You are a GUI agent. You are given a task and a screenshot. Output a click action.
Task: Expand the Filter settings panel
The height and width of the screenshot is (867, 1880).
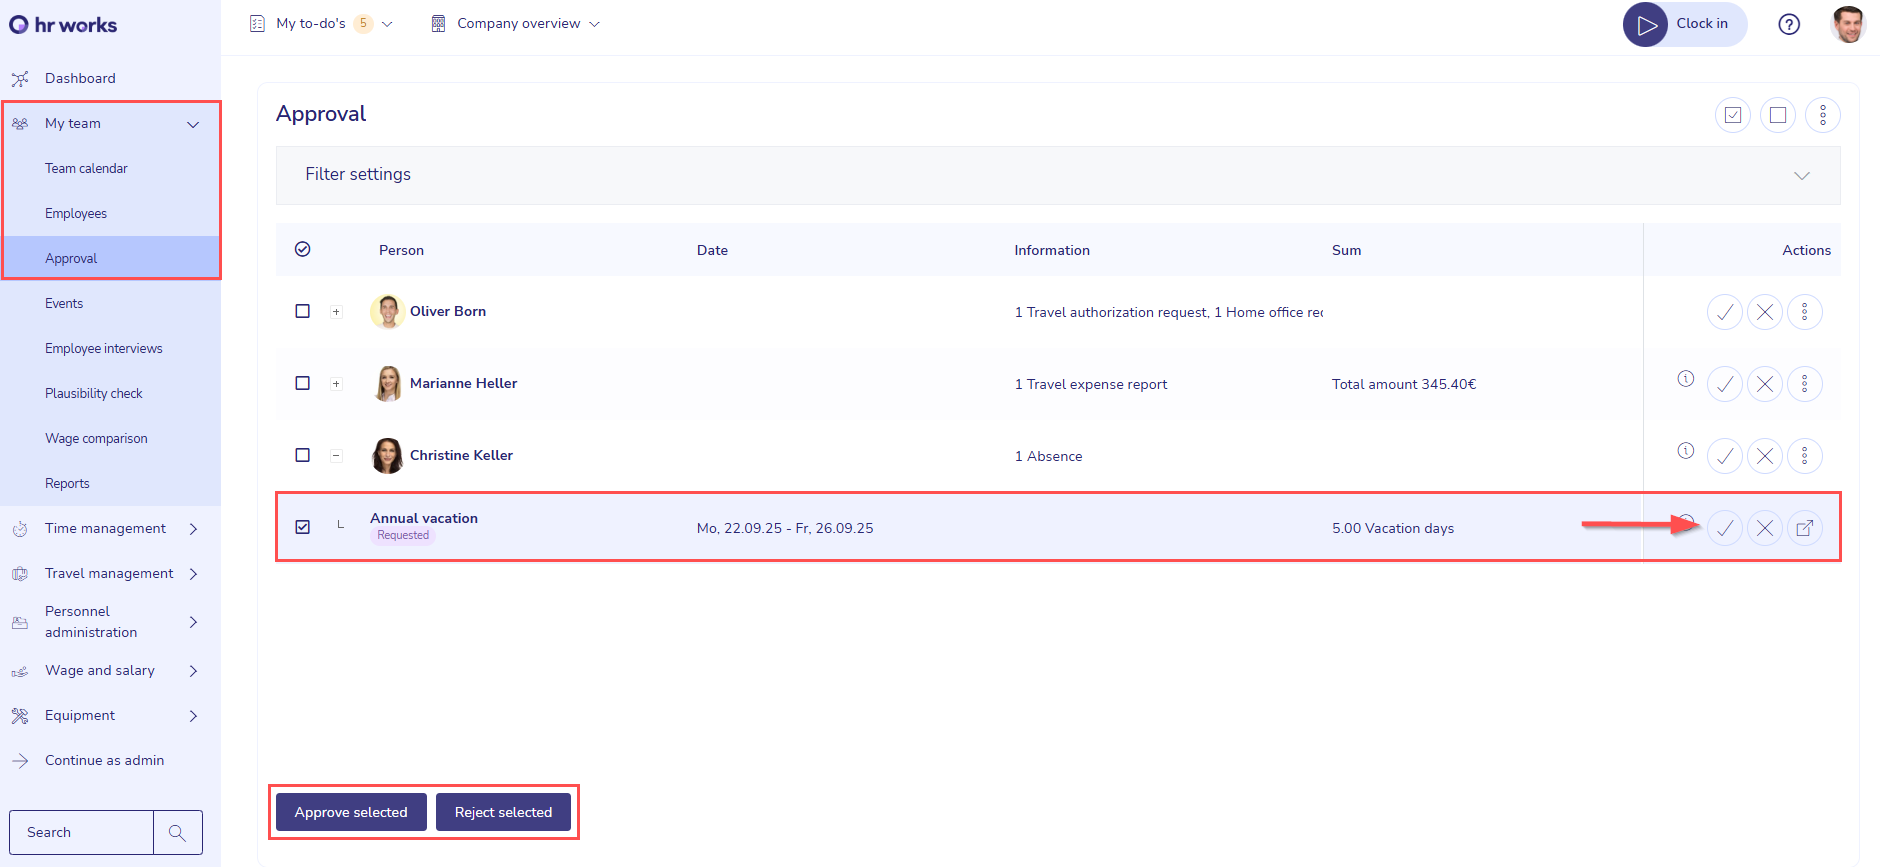click(x=1801, y=176)
